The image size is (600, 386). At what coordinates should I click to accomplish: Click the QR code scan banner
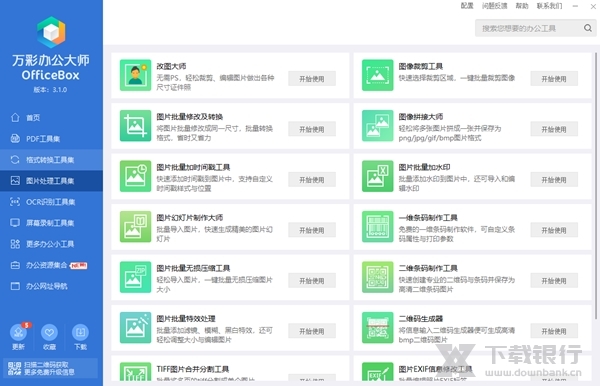[51, 368]
